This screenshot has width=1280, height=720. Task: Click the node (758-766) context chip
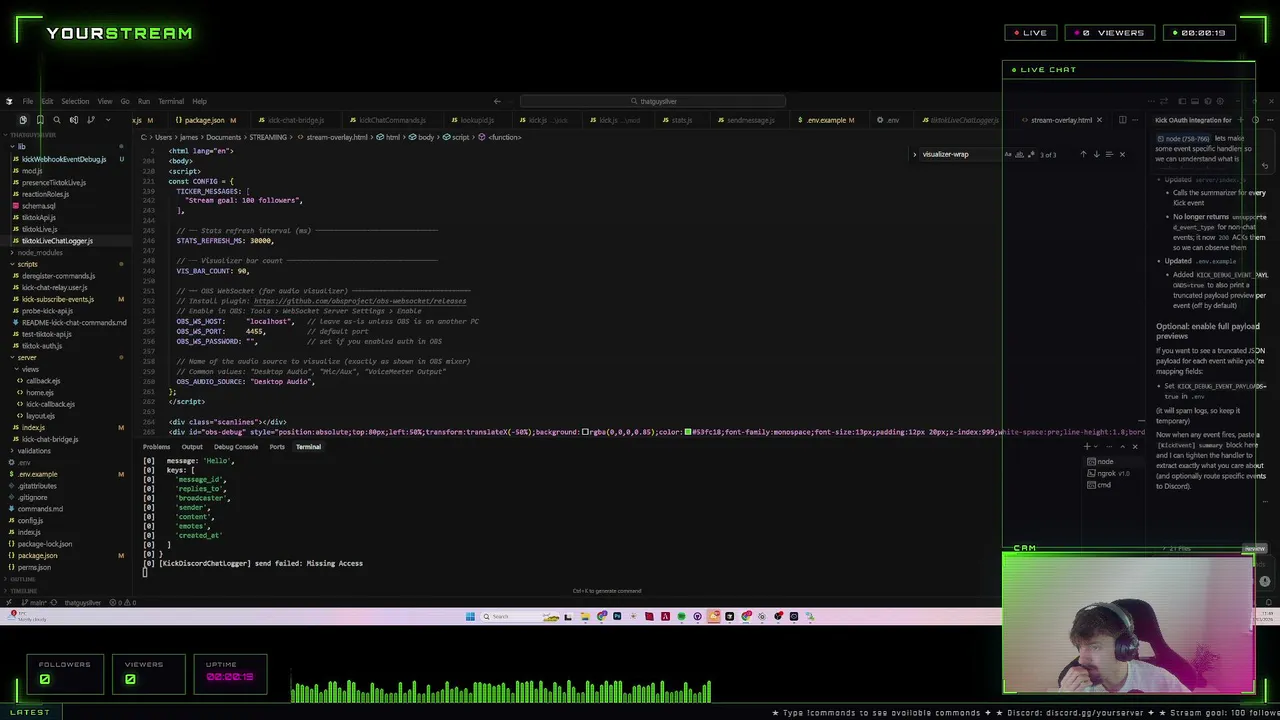point(1183,139)
